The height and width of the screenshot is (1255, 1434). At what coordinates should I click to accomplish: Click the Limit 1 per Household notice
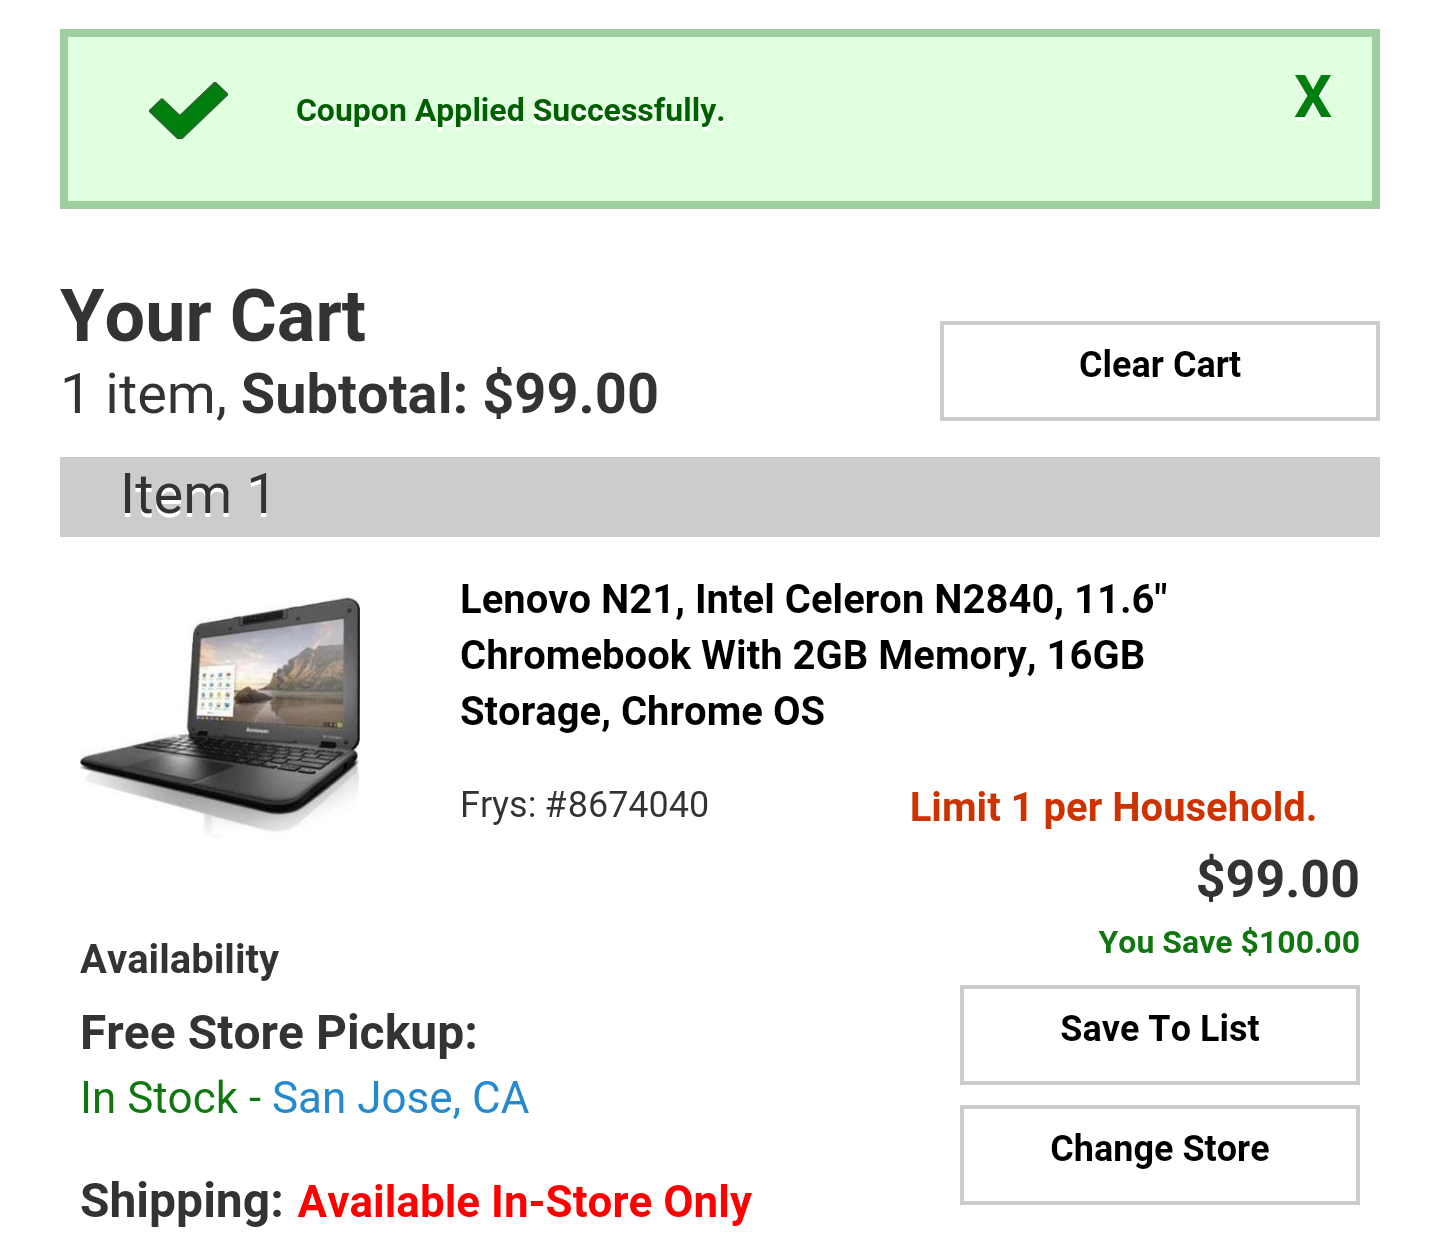tap(1112, 807)
